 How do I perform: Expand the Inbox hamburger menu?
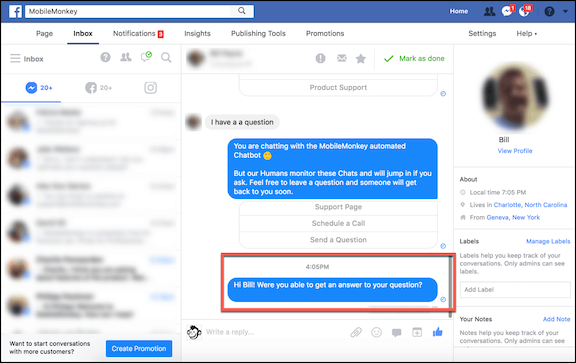[15, 58]
